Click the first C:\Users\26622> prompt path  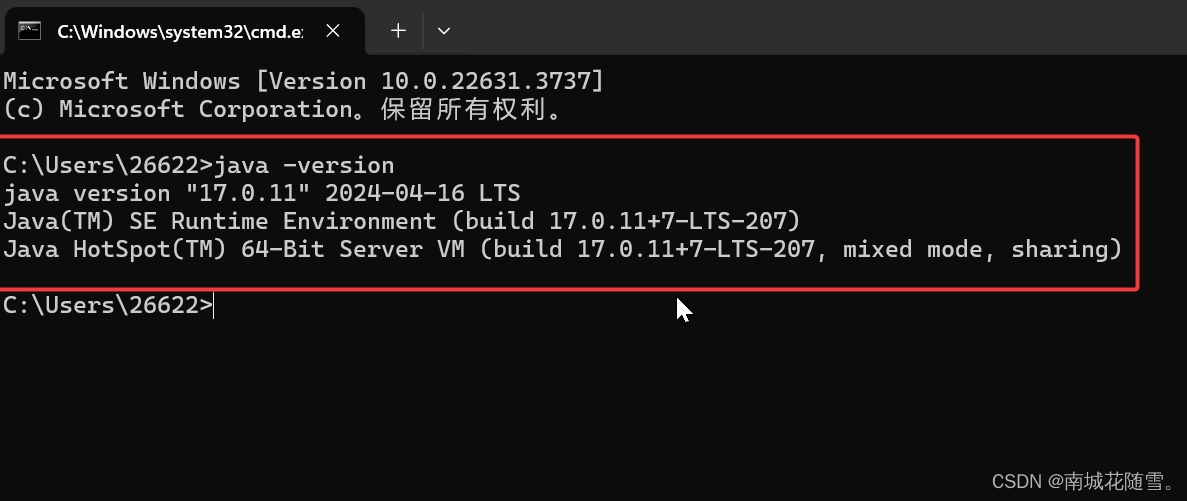[108, 165]
